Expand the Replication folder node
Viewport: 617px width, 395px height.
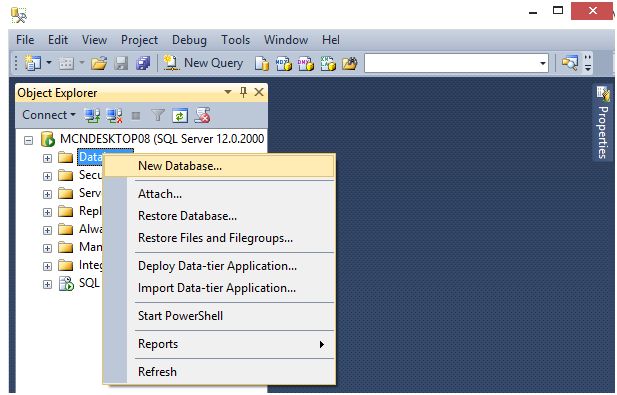(x=47, y=212)
